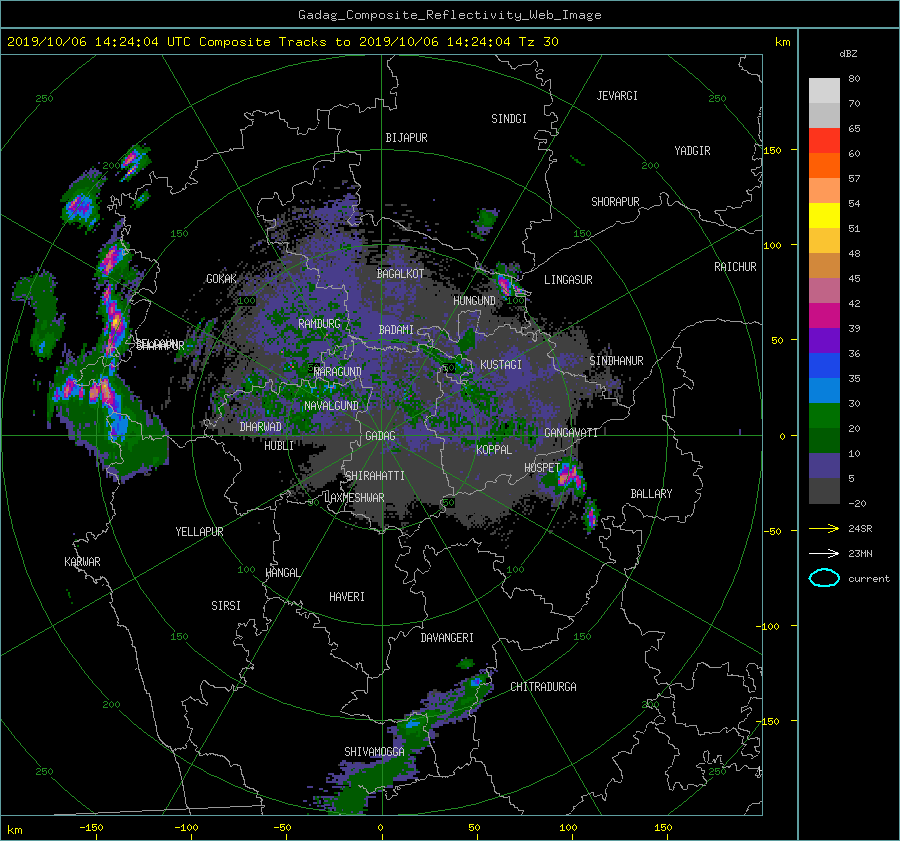Click the white 23MN arrow icon
Image resolution: width=900 pixels, height=841 pixels.
pos(824,553)
